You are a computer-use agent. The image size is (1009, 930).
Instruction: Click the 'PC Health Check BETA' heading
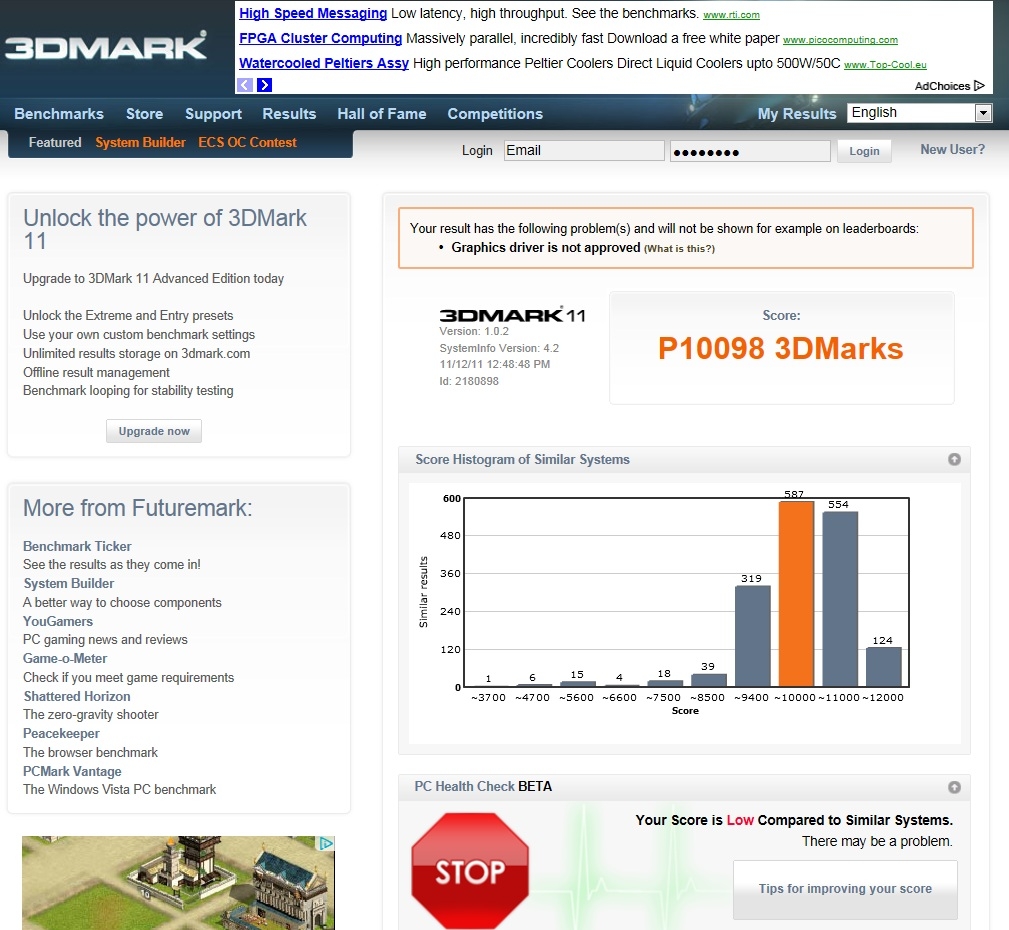point(483,786)
